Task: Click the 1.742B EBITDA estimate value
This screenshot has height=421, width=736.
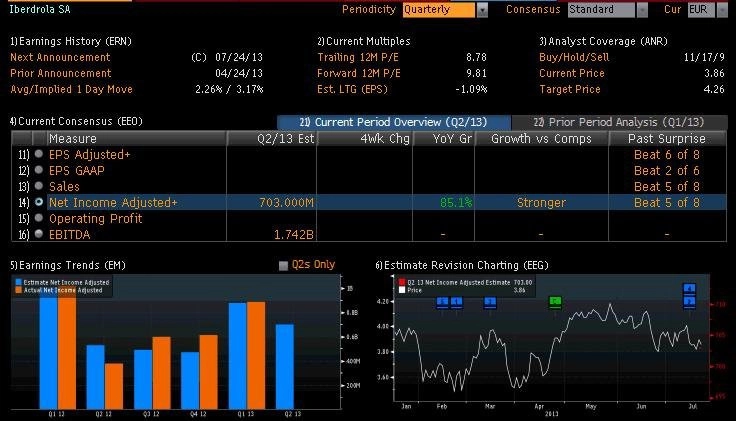Action: (x=294, y=234)
